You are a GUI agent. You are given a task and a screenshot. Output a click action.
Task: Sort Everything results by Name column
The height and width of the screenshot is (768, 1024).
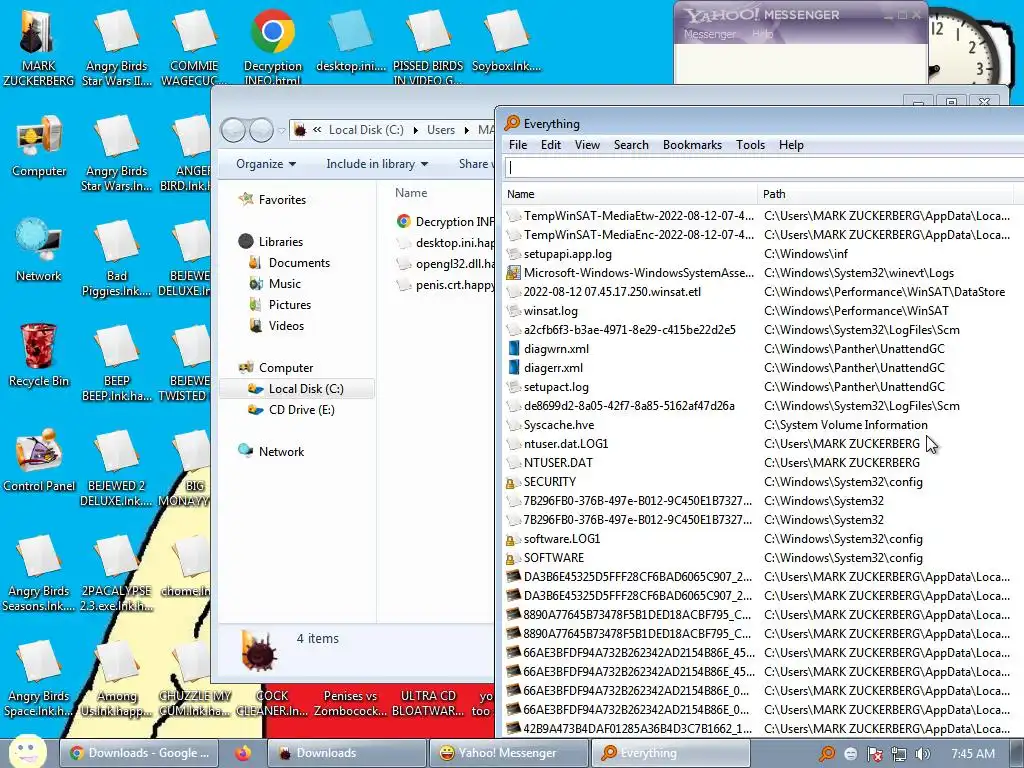tap(630, 194)
